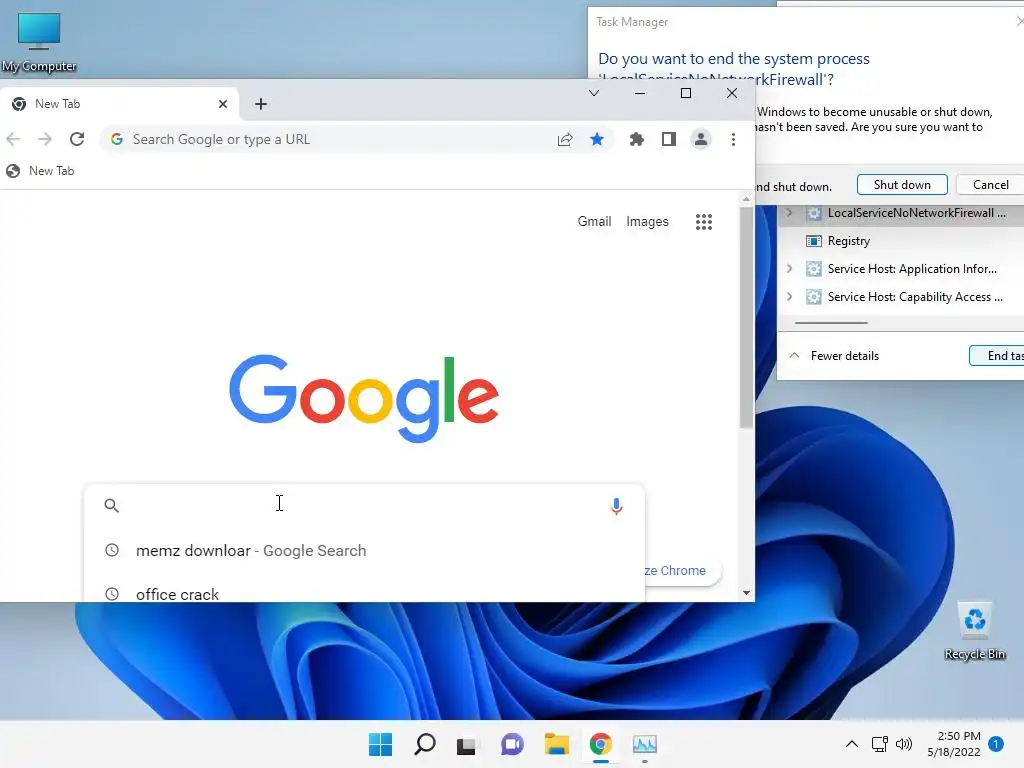
Task: Open Windows Search on the taskbar
Action: (x=424, y=744)
